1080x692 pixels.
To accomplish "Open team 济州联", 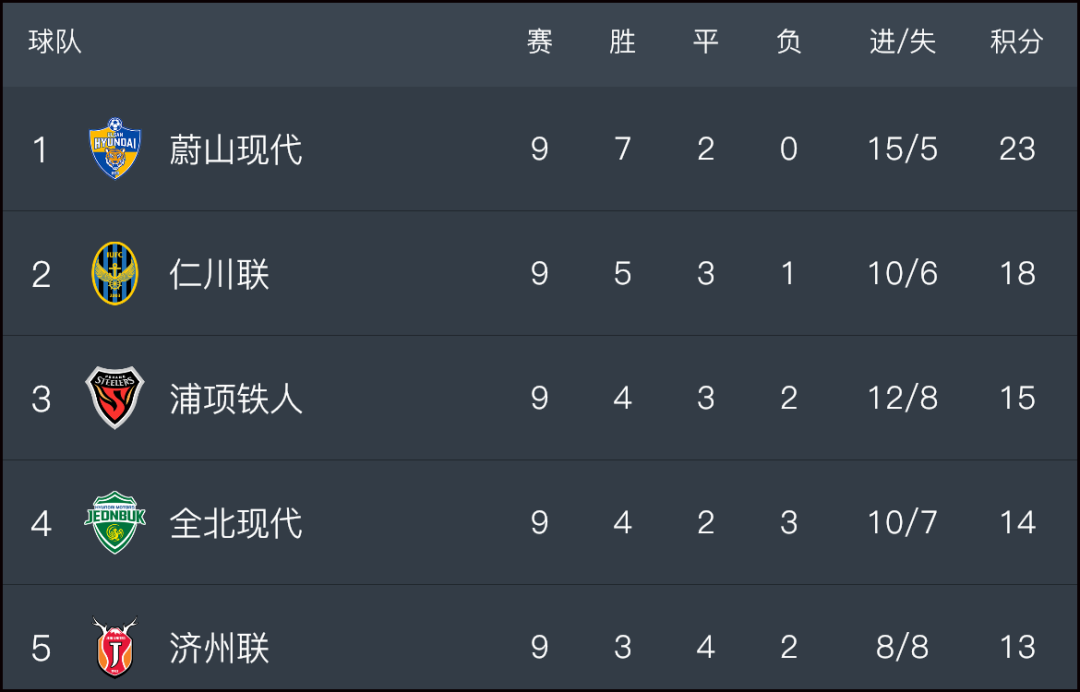I will [219, 648].
